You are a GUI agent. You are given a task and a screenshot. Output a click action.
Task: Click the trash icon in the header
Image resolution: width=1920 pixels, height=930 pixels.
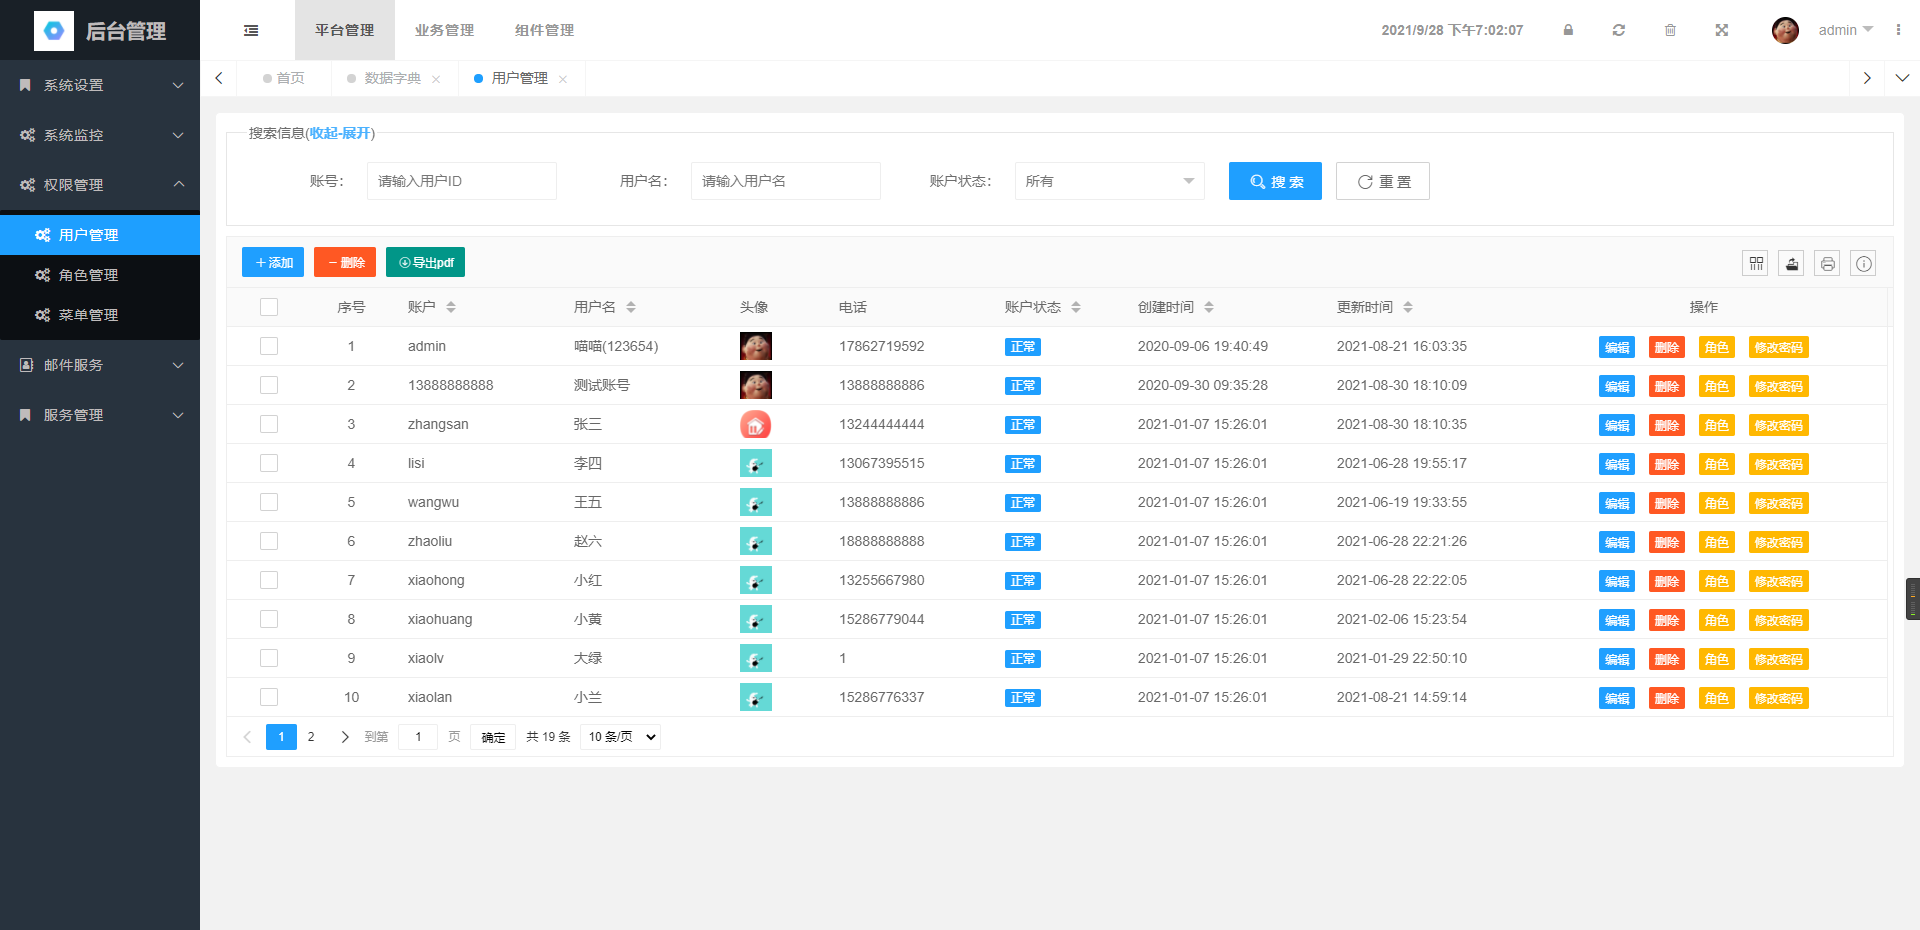tap(1670, 30)
